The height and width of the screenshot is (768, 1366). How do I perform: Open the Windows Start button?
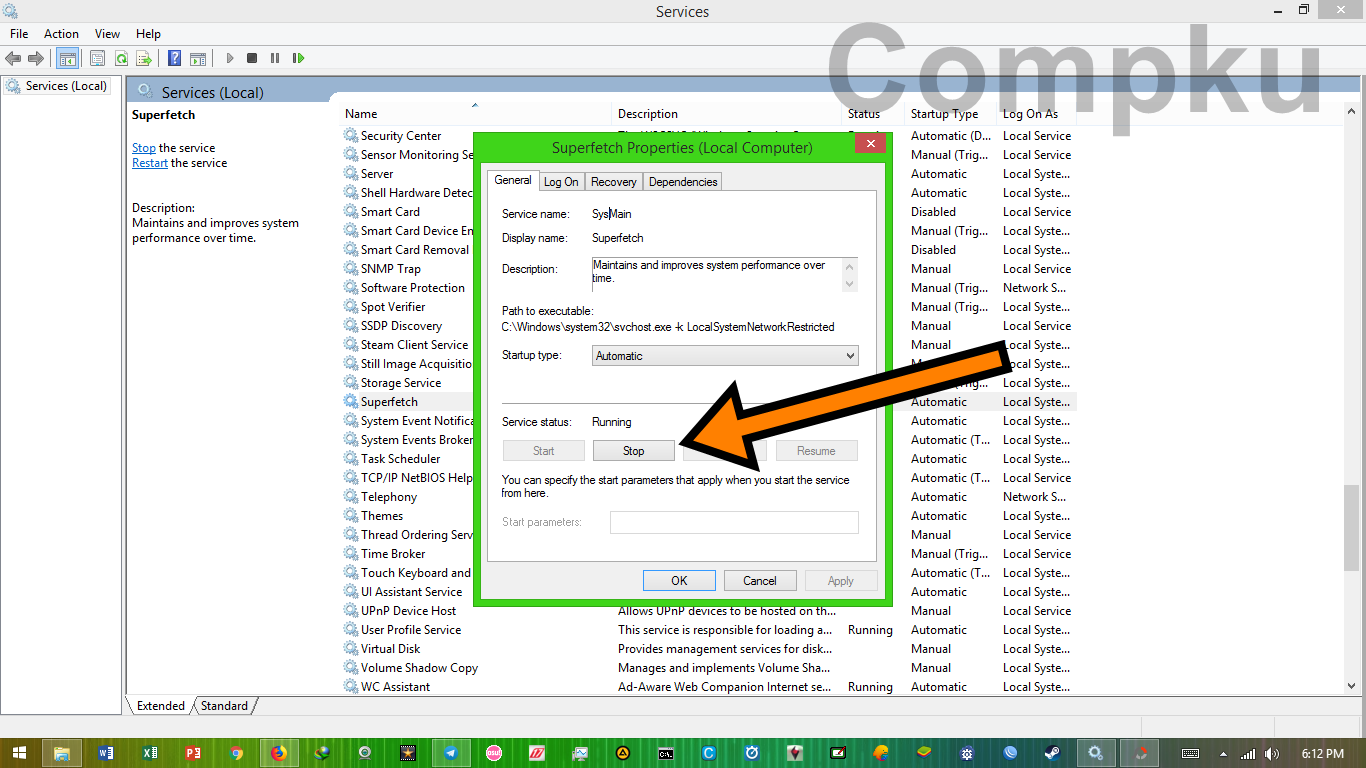[x=20, y=753]
